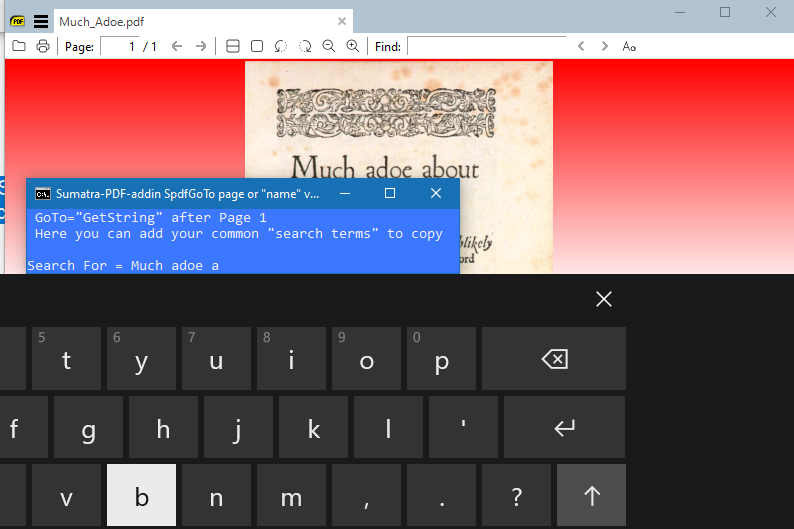Tap the v key
794x529 pixels.
tap(66, 496)
